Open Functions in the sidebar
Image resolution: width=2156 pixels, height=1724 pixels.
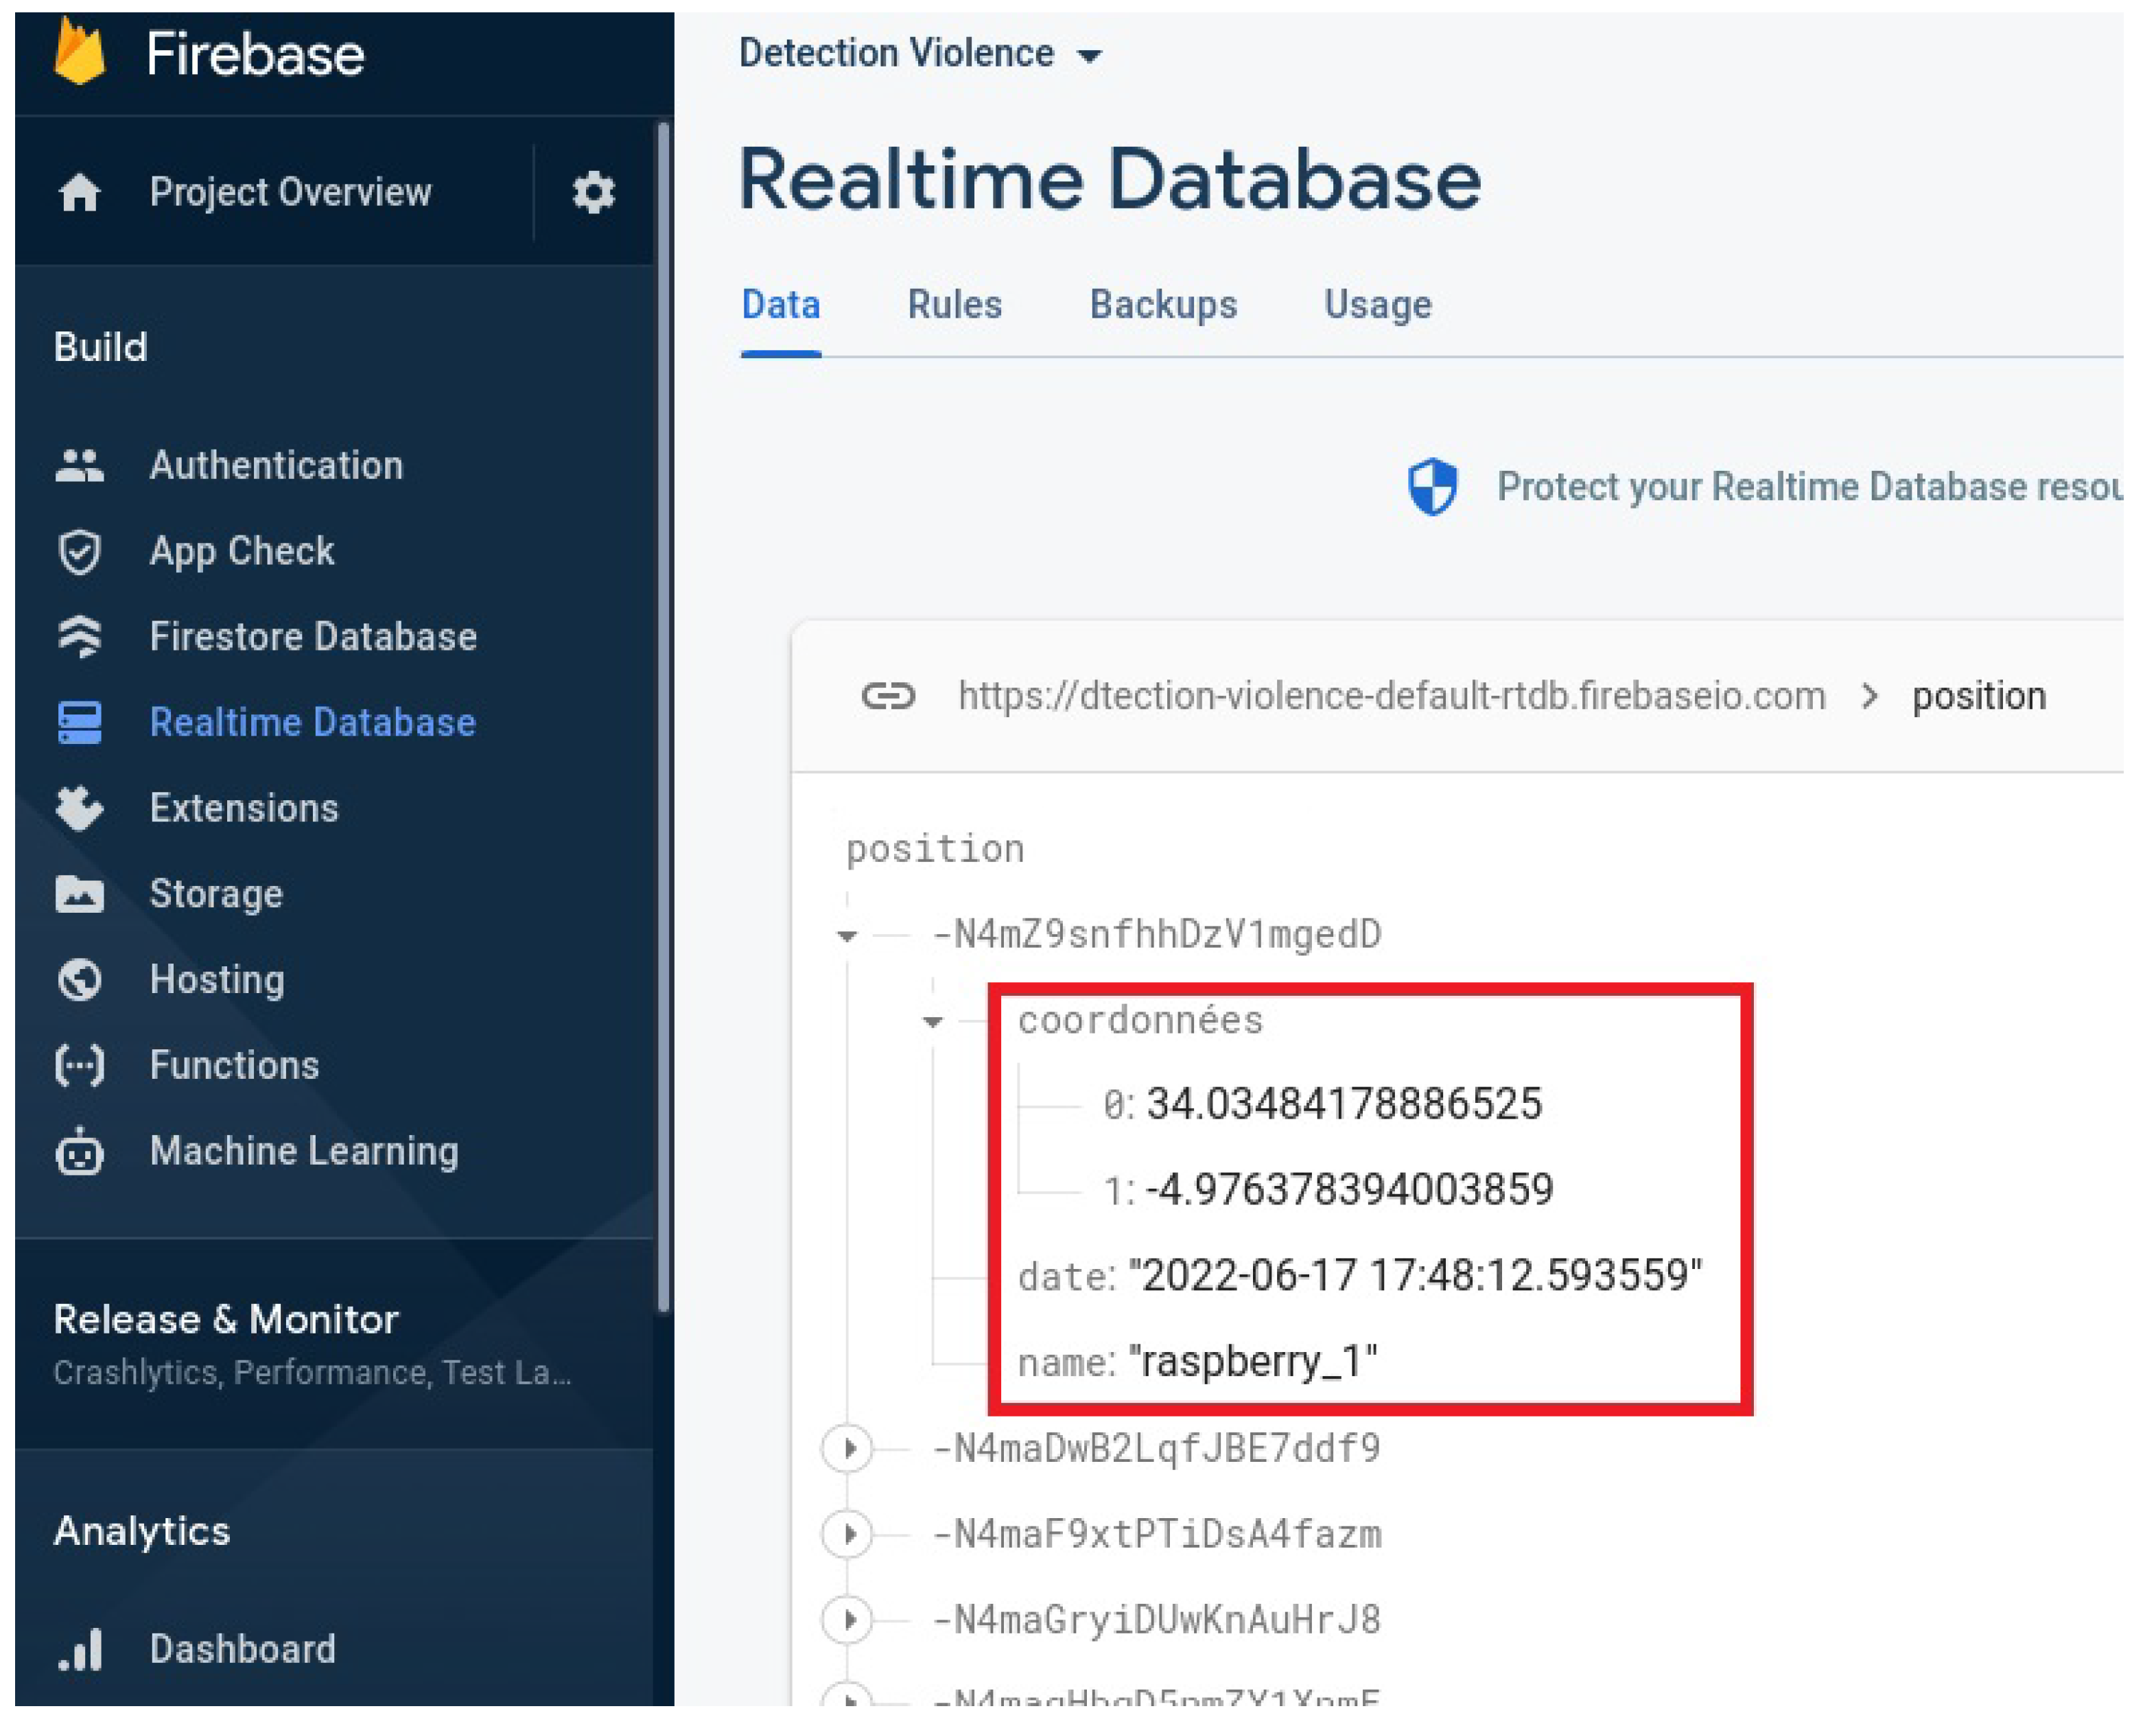click(234, 1066)
